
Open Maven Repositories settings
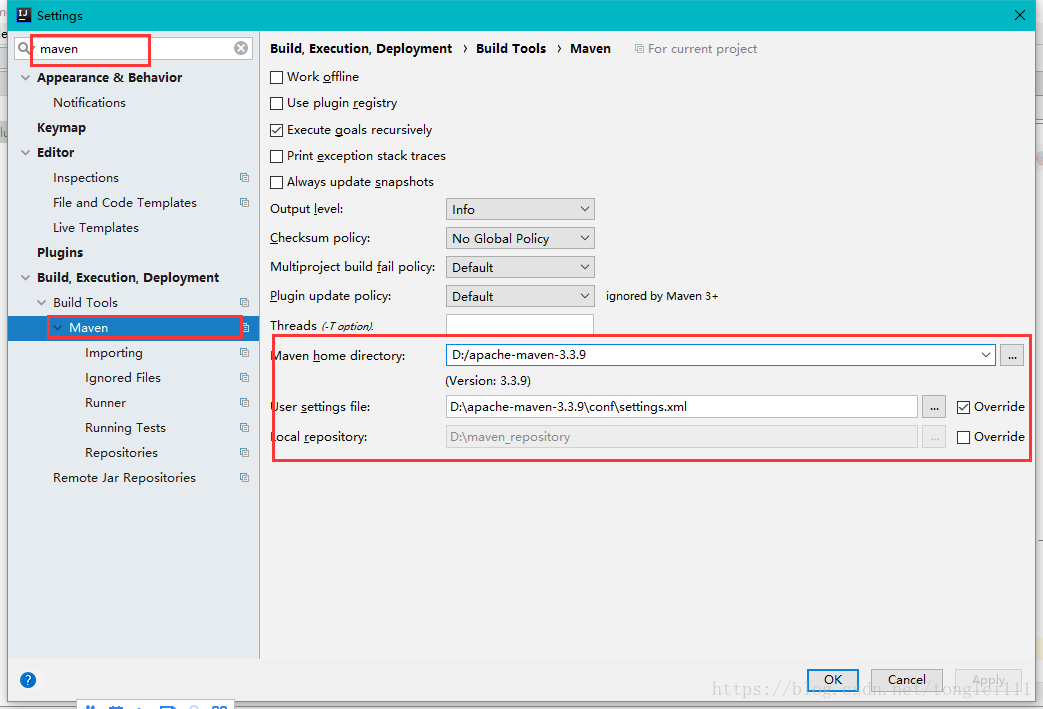point(121,452)
